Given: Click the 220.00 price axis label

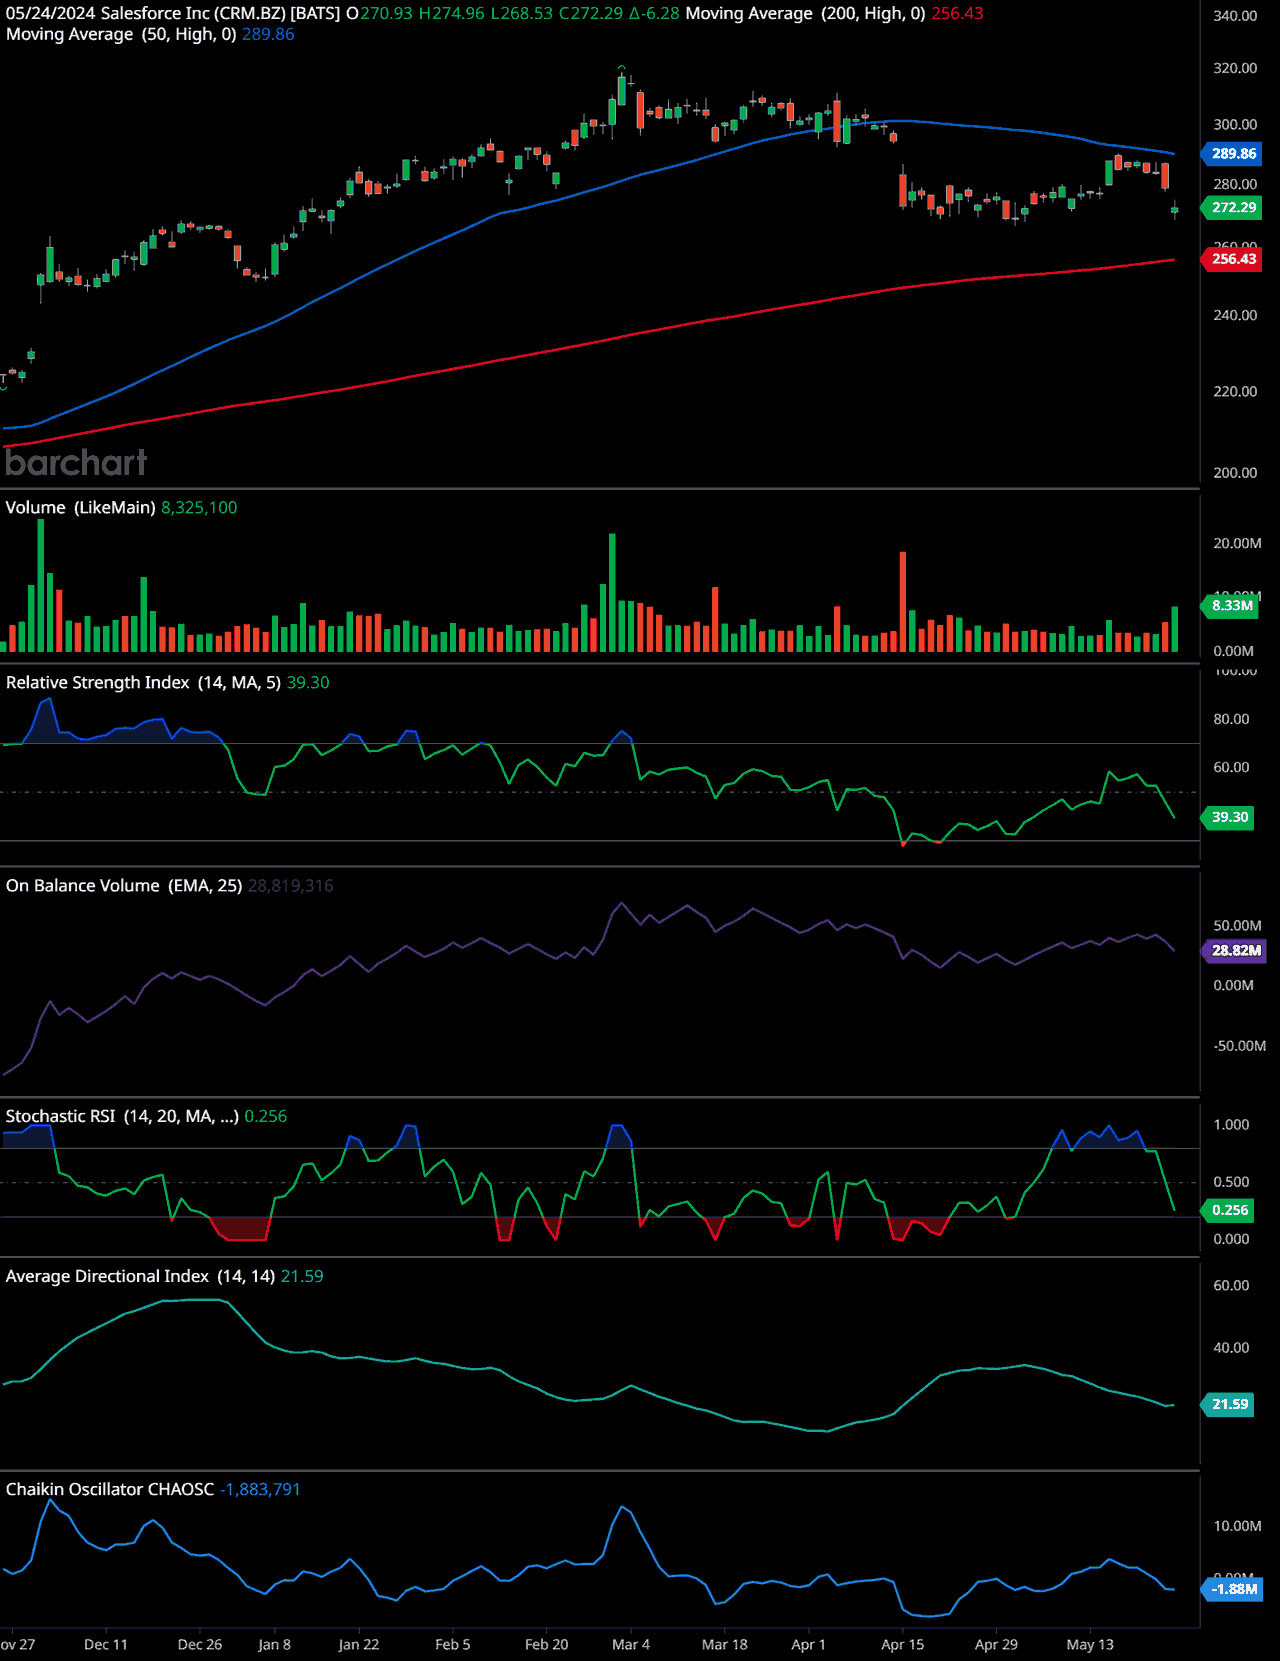Looking at the screenshot, I should point(1235,391).
